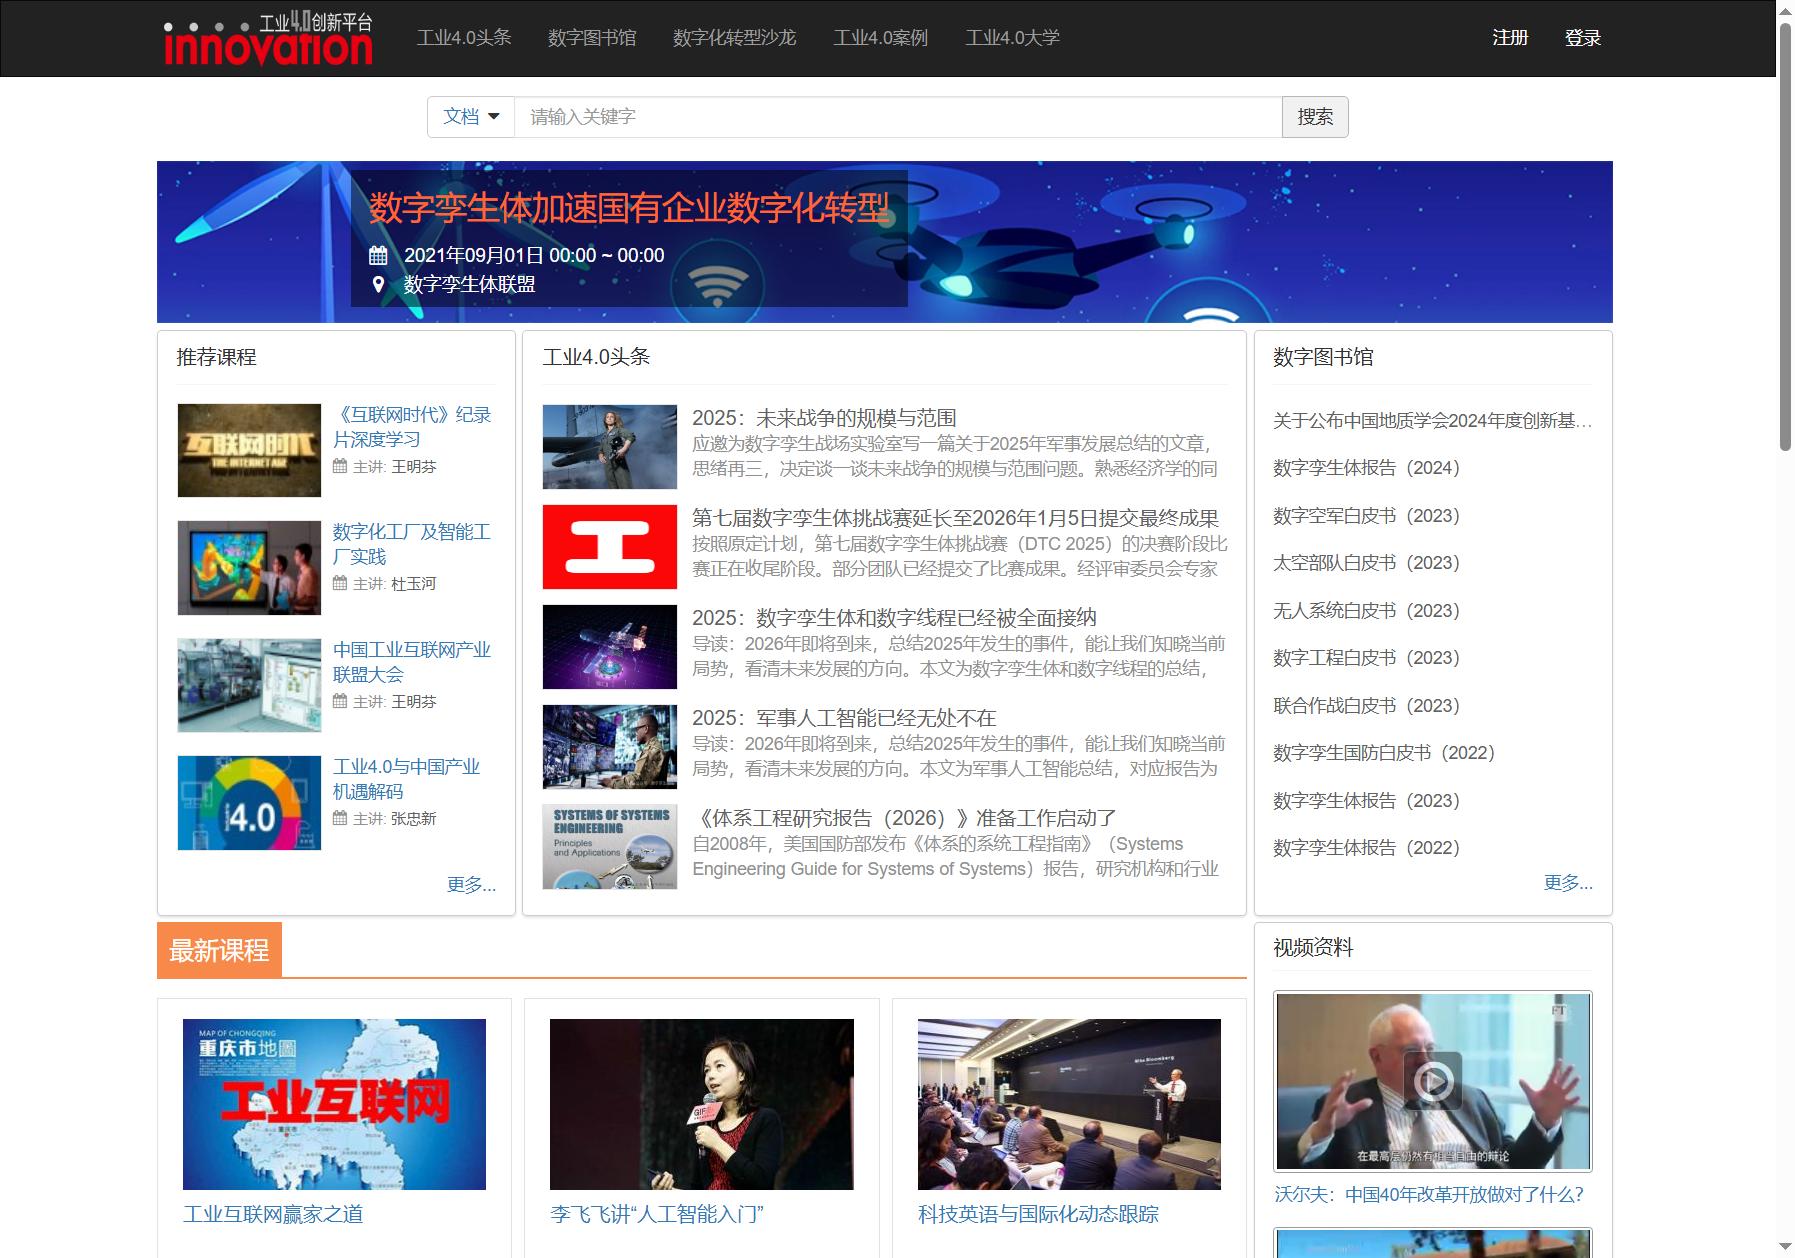Screen dimensions: 1795x1258
Task: Open article 2025：军事人工智能已经无处不在
Action: 844,718
